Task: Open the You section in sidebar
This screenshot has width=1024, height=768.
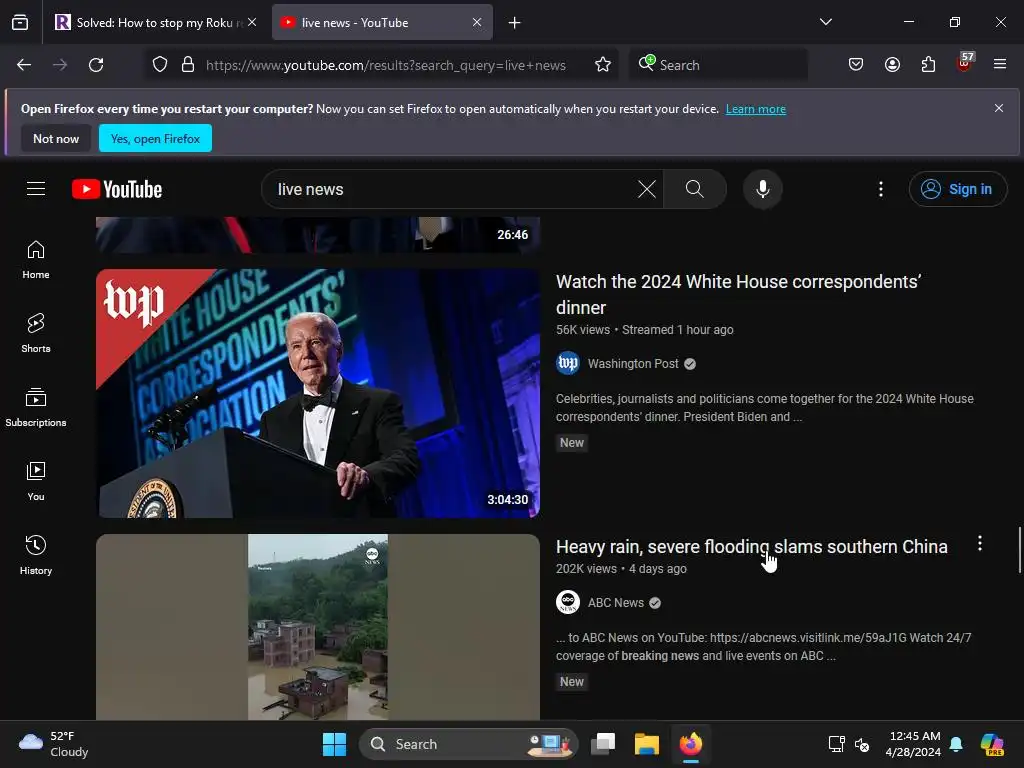Action: (x=36, y=481)
